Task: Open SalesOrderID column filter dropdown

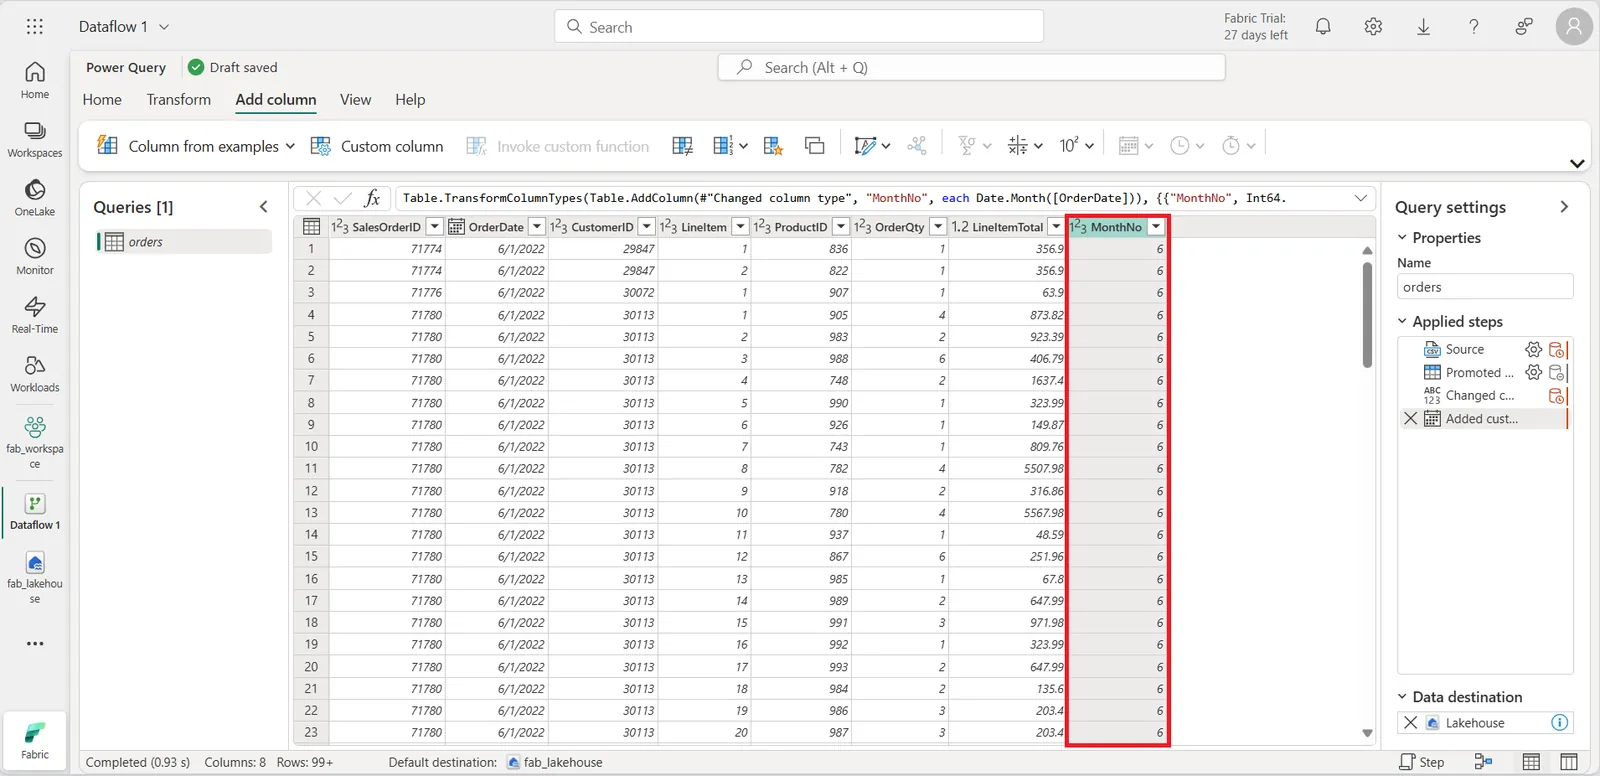Action: [x=434, y=227]
